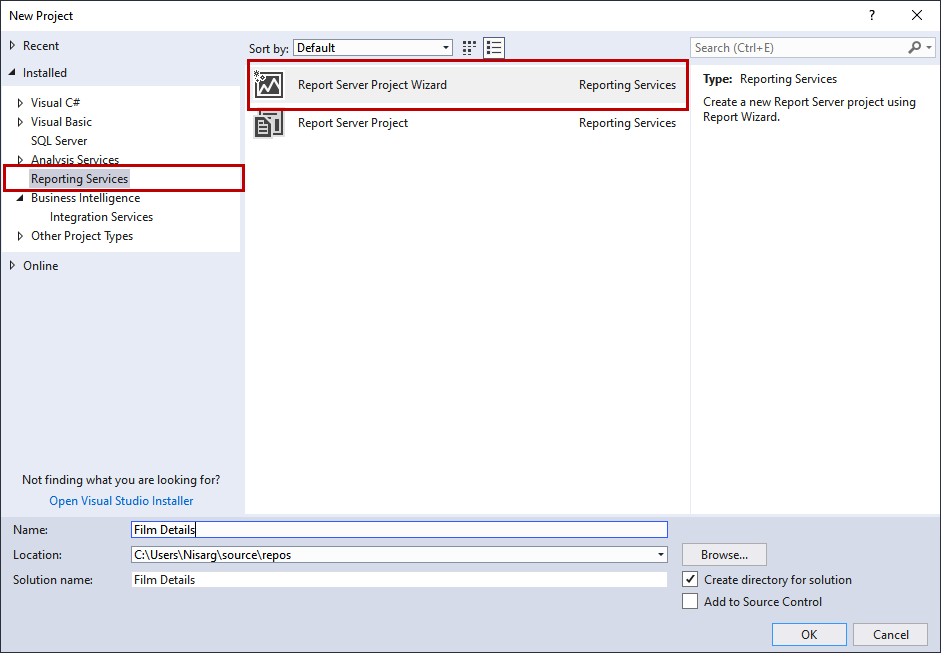The width and height of the screenshot is (941, 653).
Task: Click the Cancel button
Action: [x=891, y=634]
